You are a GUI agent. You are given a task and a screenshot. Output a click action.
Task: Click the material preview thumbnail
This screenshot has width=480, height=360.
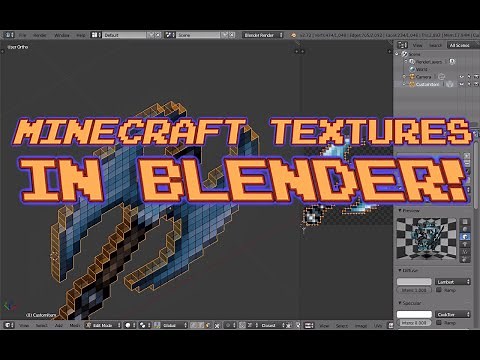point(426,239)
